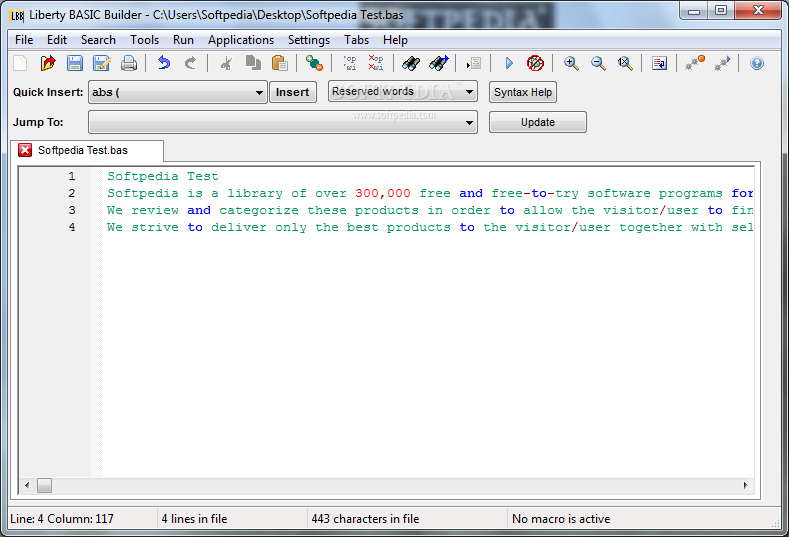The image size is (789, 537).
Task: Click the text 'Softpedia Test' on line 1
Action: pos(163,176)
